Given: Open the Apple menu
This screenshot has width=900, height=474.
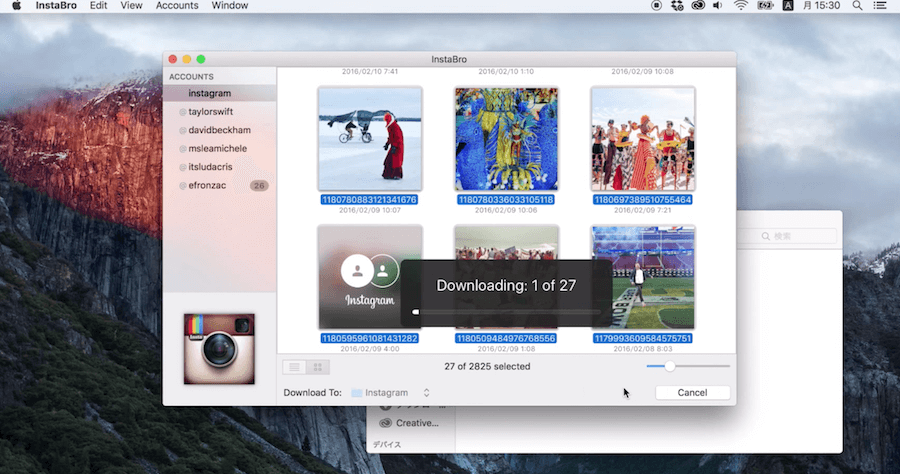Looking at the screenshot, I should [17, 6].
